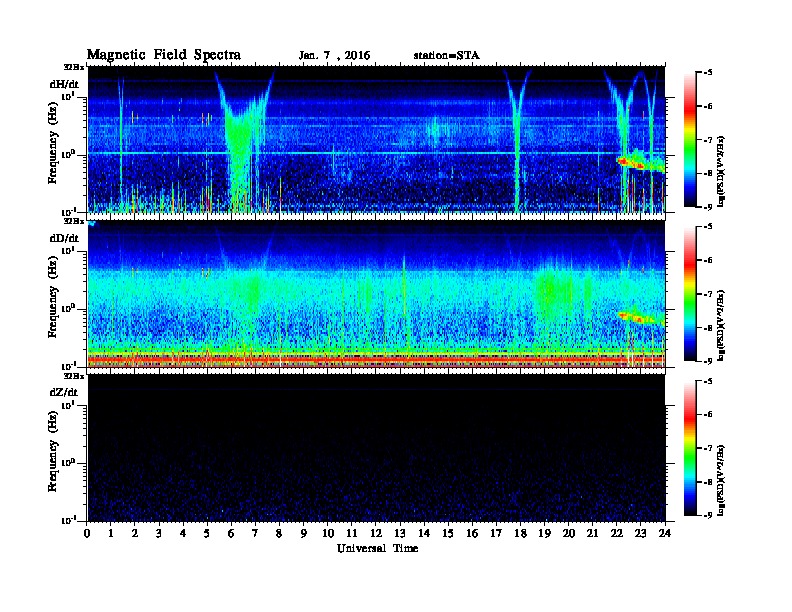This screenshot has width=792, height=612.
Task: Click hour 20 on the time axis
Action: coord(569,534)
